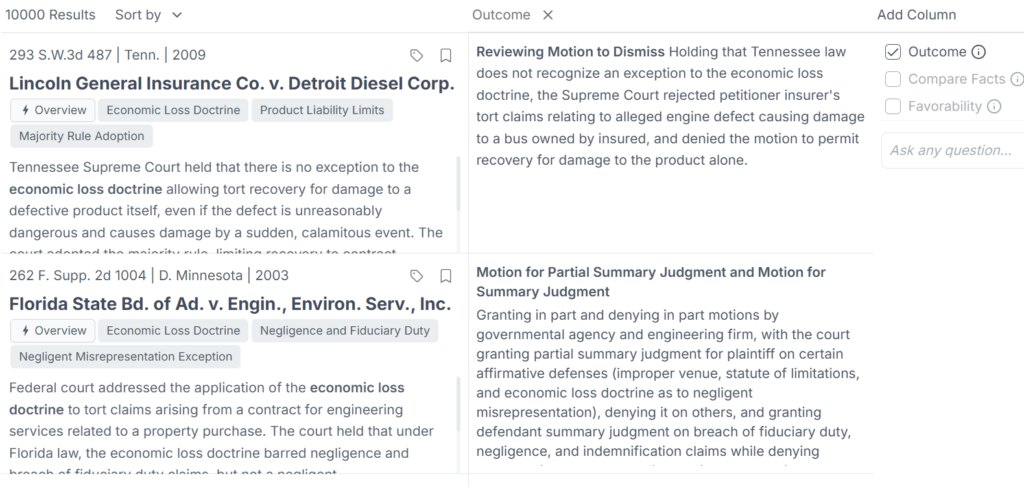Open Overview for Florida State Bd. case

(52, 330)
